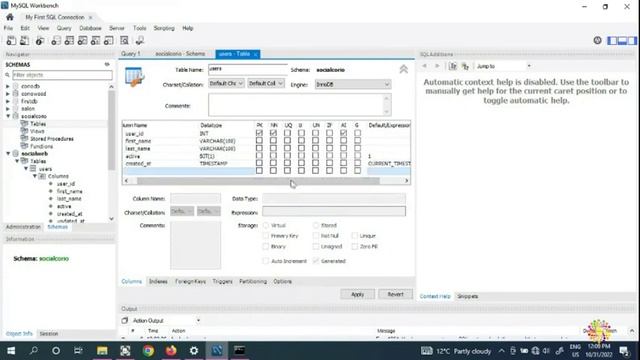Switch to the Administration navigator tab
Viewport: 640px width, 360px height.
tap(23, 227)
